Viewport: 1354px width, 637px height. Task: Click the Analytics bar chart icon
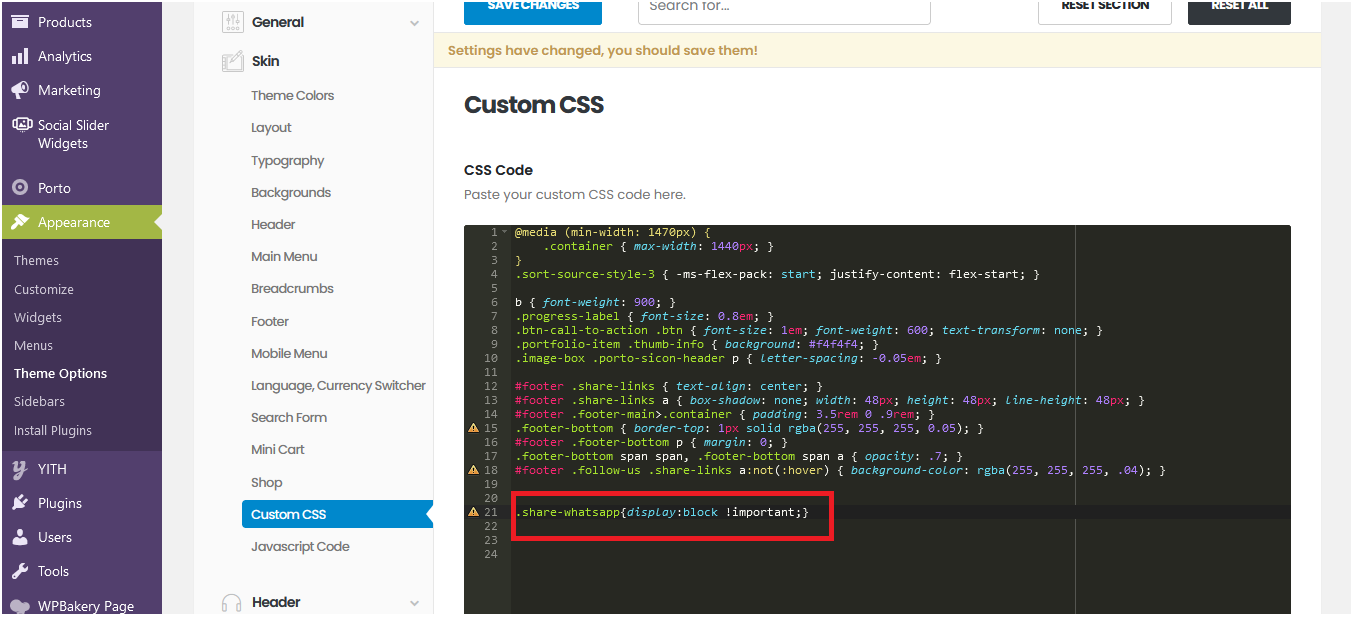click(20, 57)
